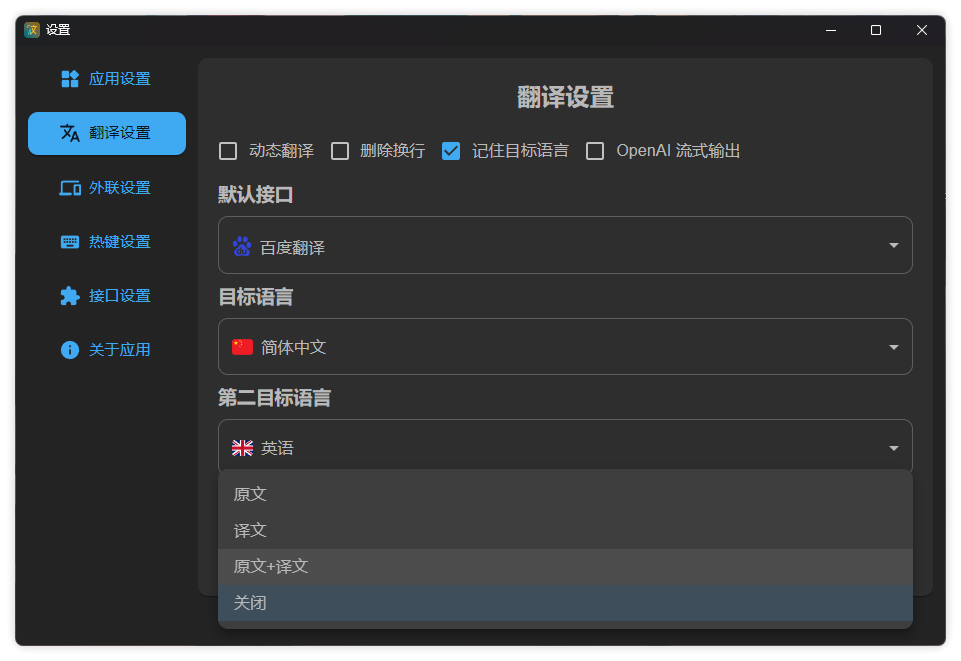Open the 应用设置 section icon
This screenshot has height=661, width=961.
click(70, 79)
